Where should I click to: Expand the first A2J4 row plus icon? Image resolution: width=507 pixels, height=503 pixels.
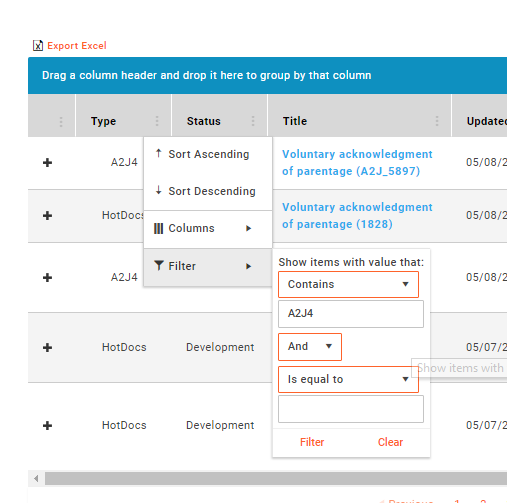tap(47, 163)
